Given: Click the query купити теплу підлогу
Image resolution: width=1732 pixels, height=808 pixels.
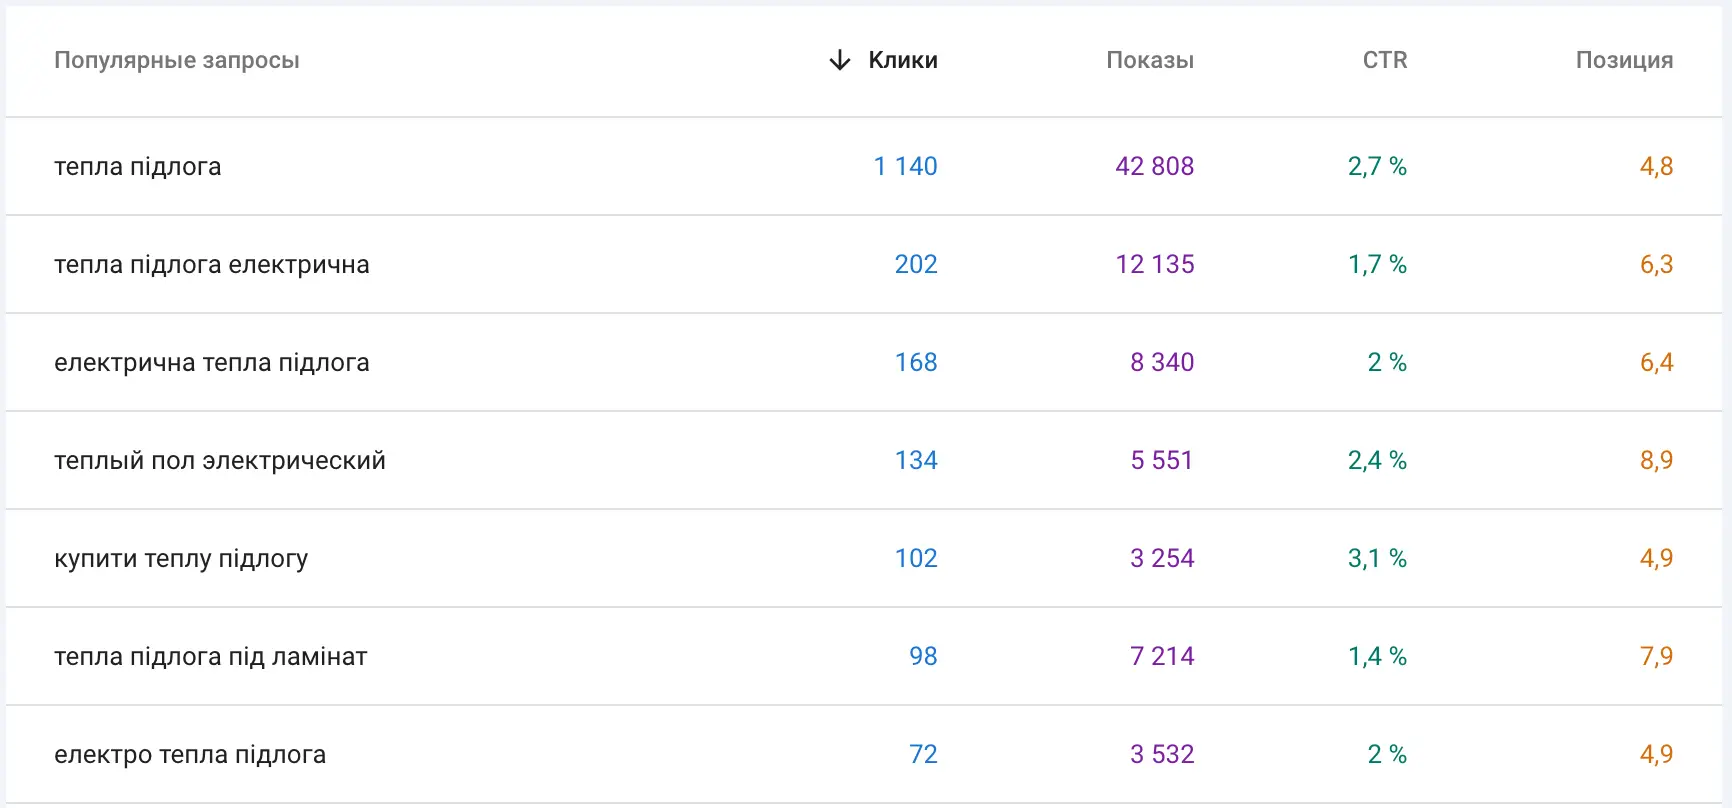Looking at the screenshot, I should pos(182,558).
